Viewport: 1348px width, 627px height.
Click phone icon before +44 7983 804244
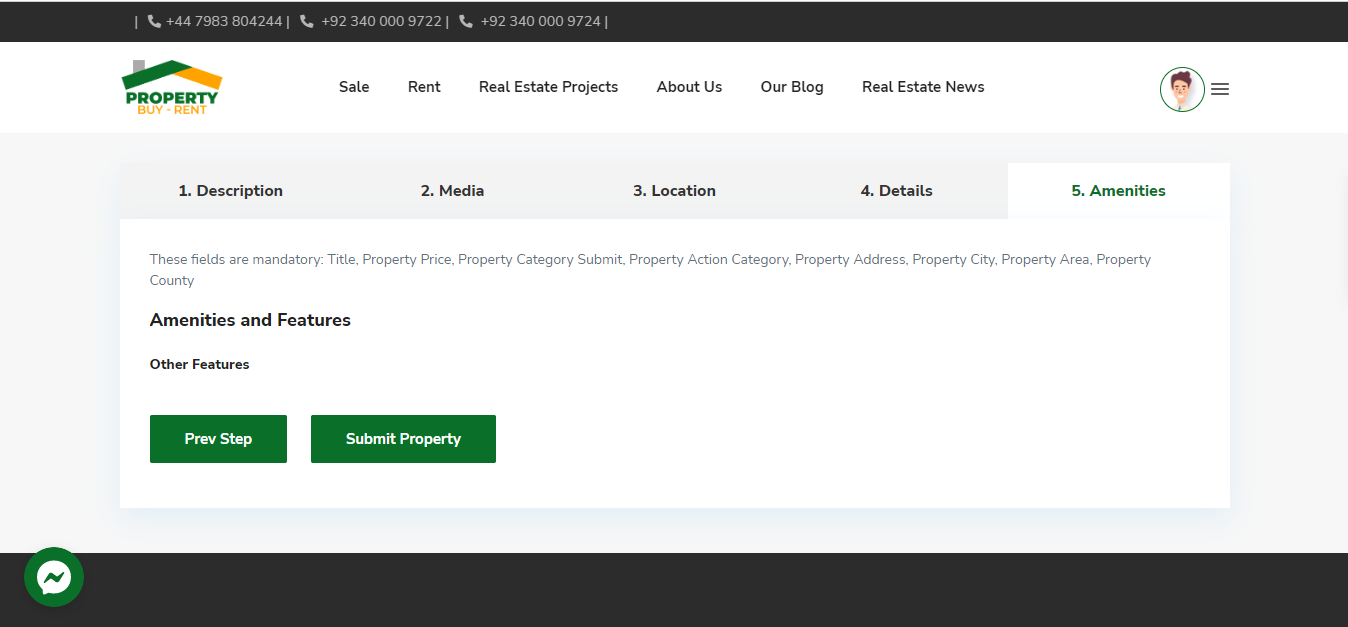pos(154,21)
